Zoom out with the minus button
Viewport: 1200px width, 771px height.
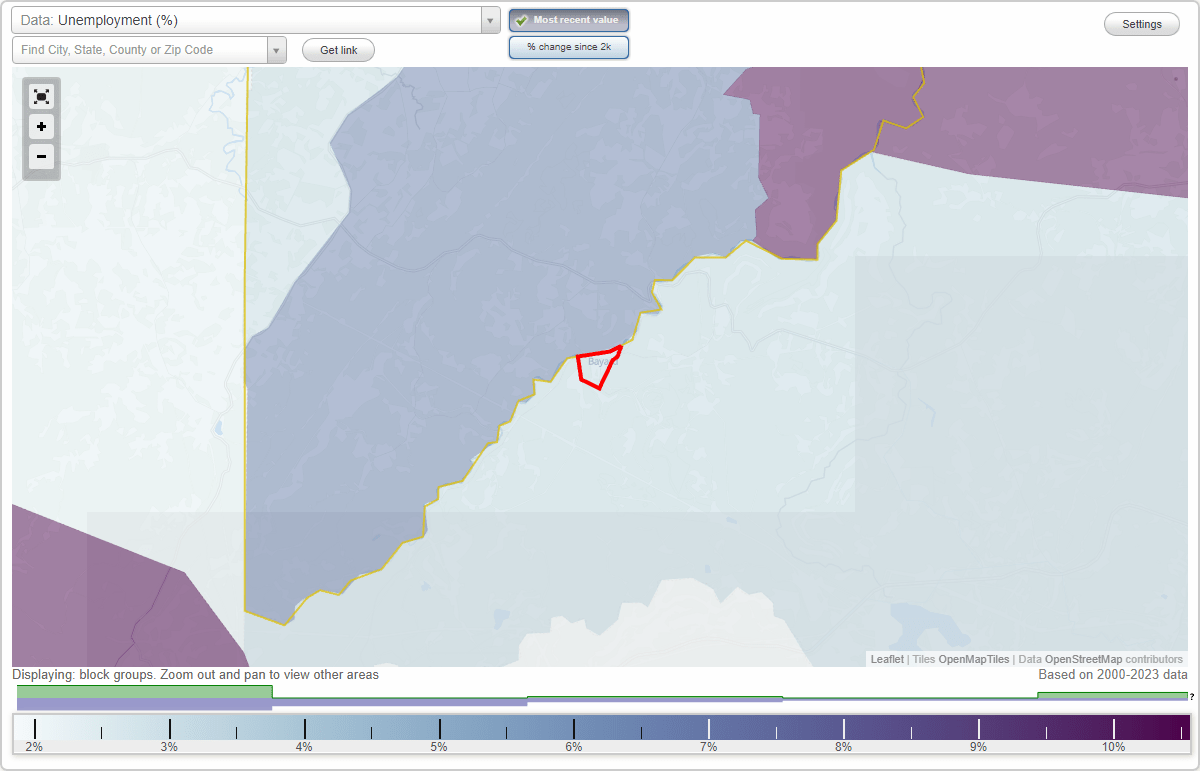click(x=41, y=156)
